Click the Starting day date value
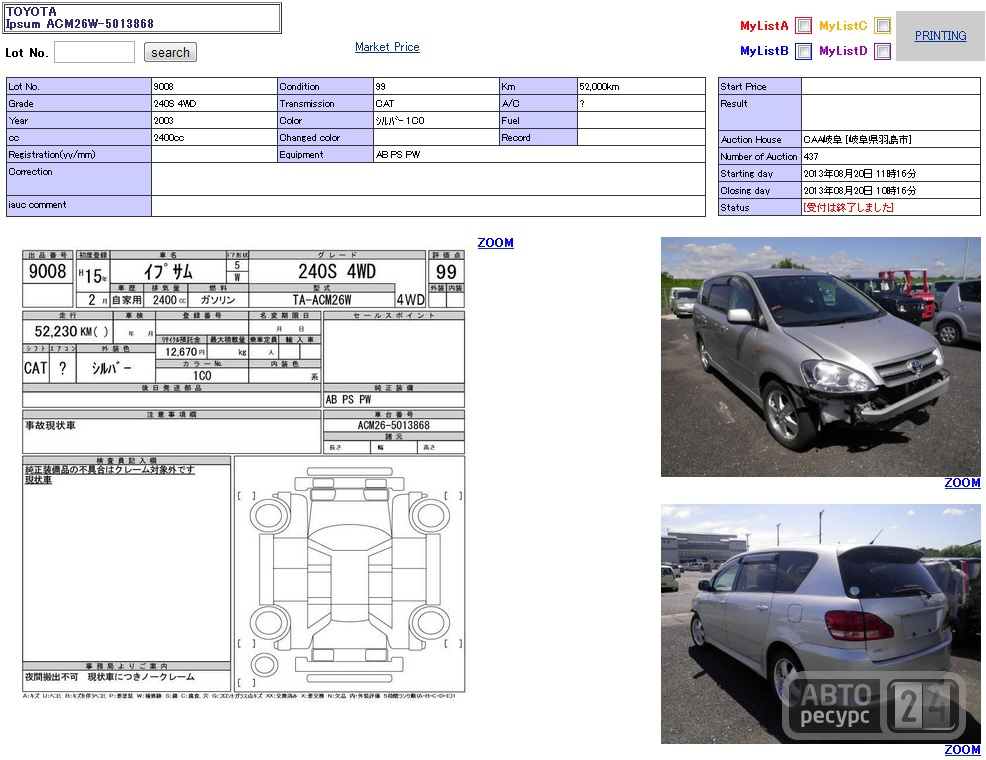The width and height of the screenshot is (986, 760). [x=860, y=173]
